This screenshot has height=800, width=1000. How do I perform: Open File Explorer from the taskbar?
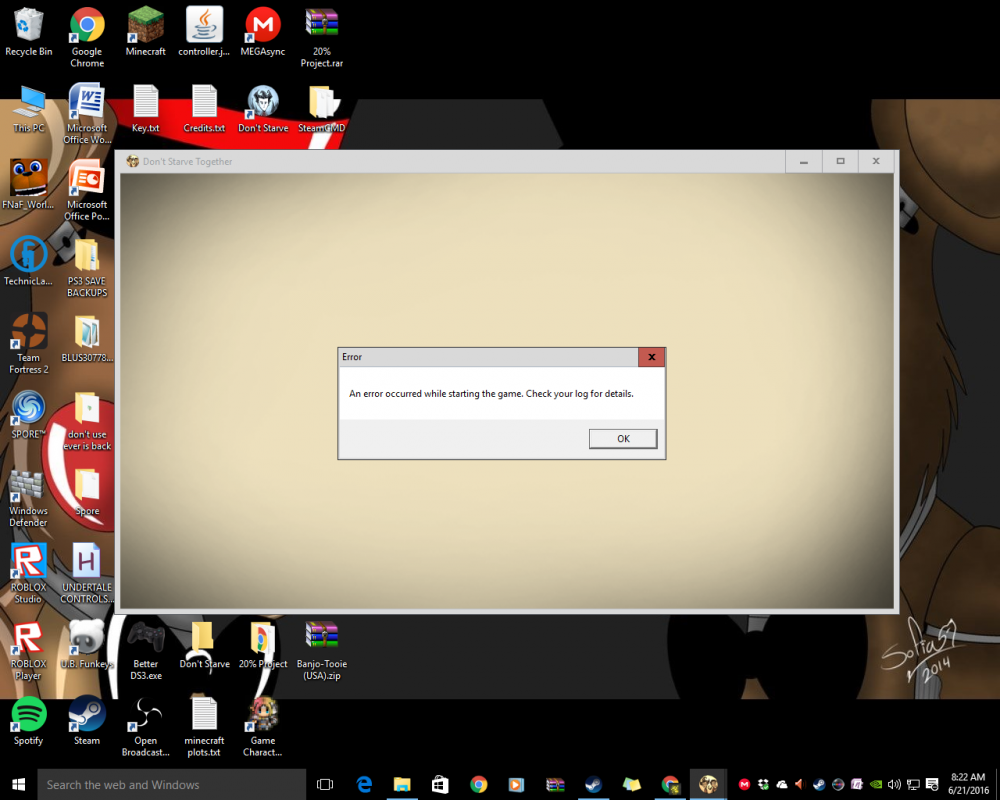(x=402, y=784)
